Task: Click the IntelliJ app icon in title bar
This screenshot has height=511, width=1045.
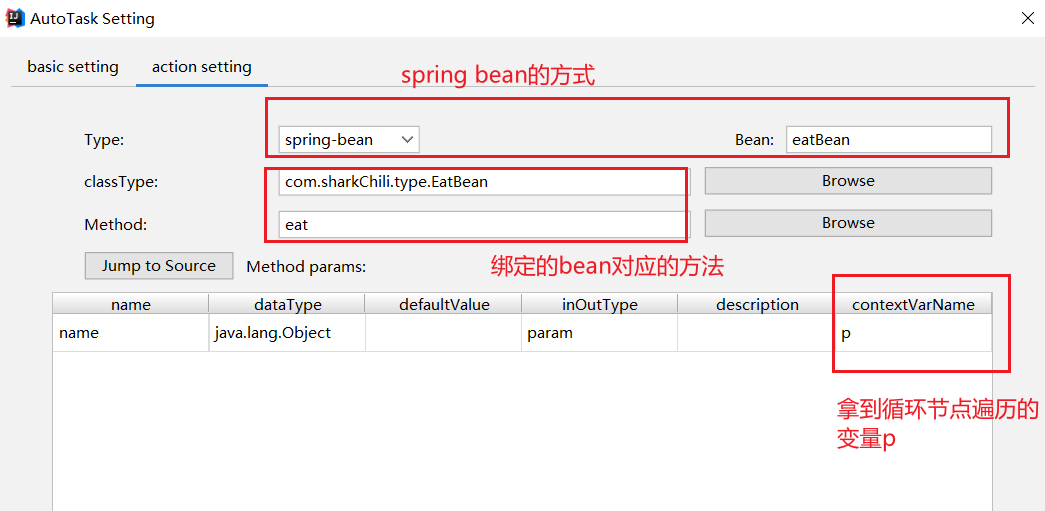Action: pyautogui.click(x=15, y=18)
